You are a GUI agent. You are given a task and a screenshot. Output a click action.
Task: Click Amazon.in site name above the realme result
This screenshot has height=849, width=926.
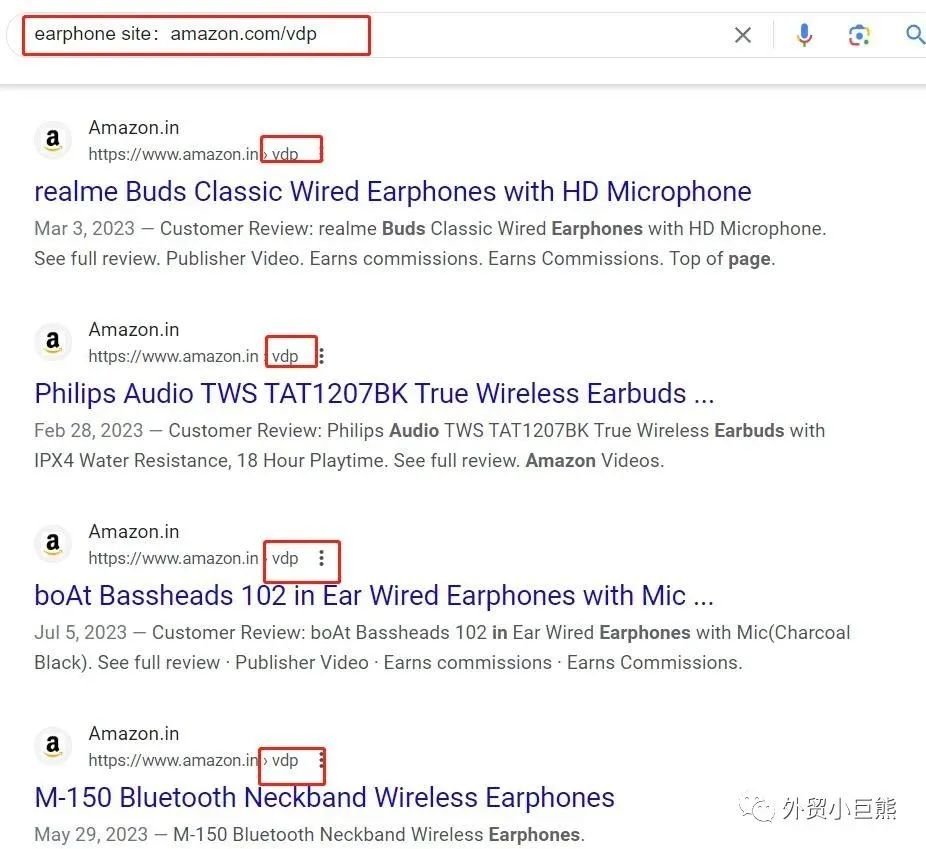[134, 127]
